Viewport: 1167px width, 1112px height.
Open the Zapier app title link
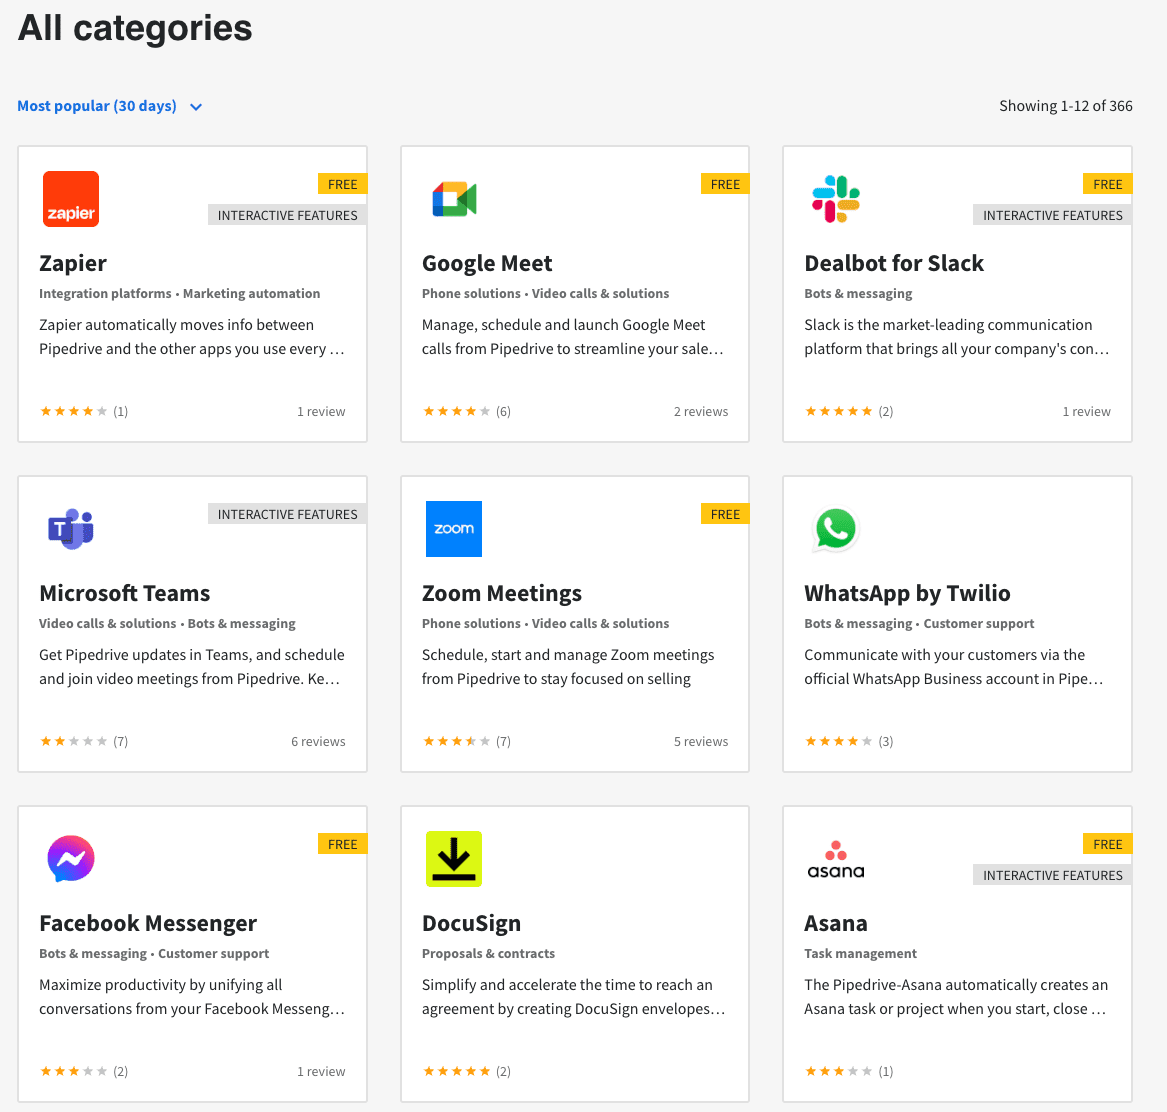click(x=73, y=263)
